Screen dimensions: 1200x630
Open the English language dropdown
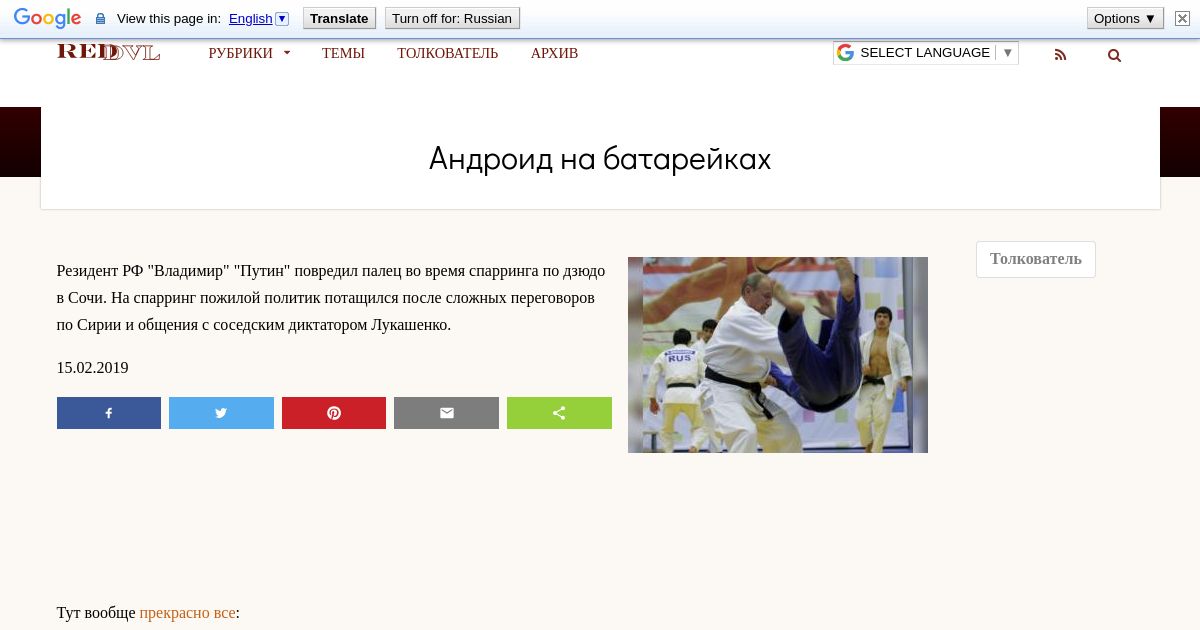tap(258, 18)
